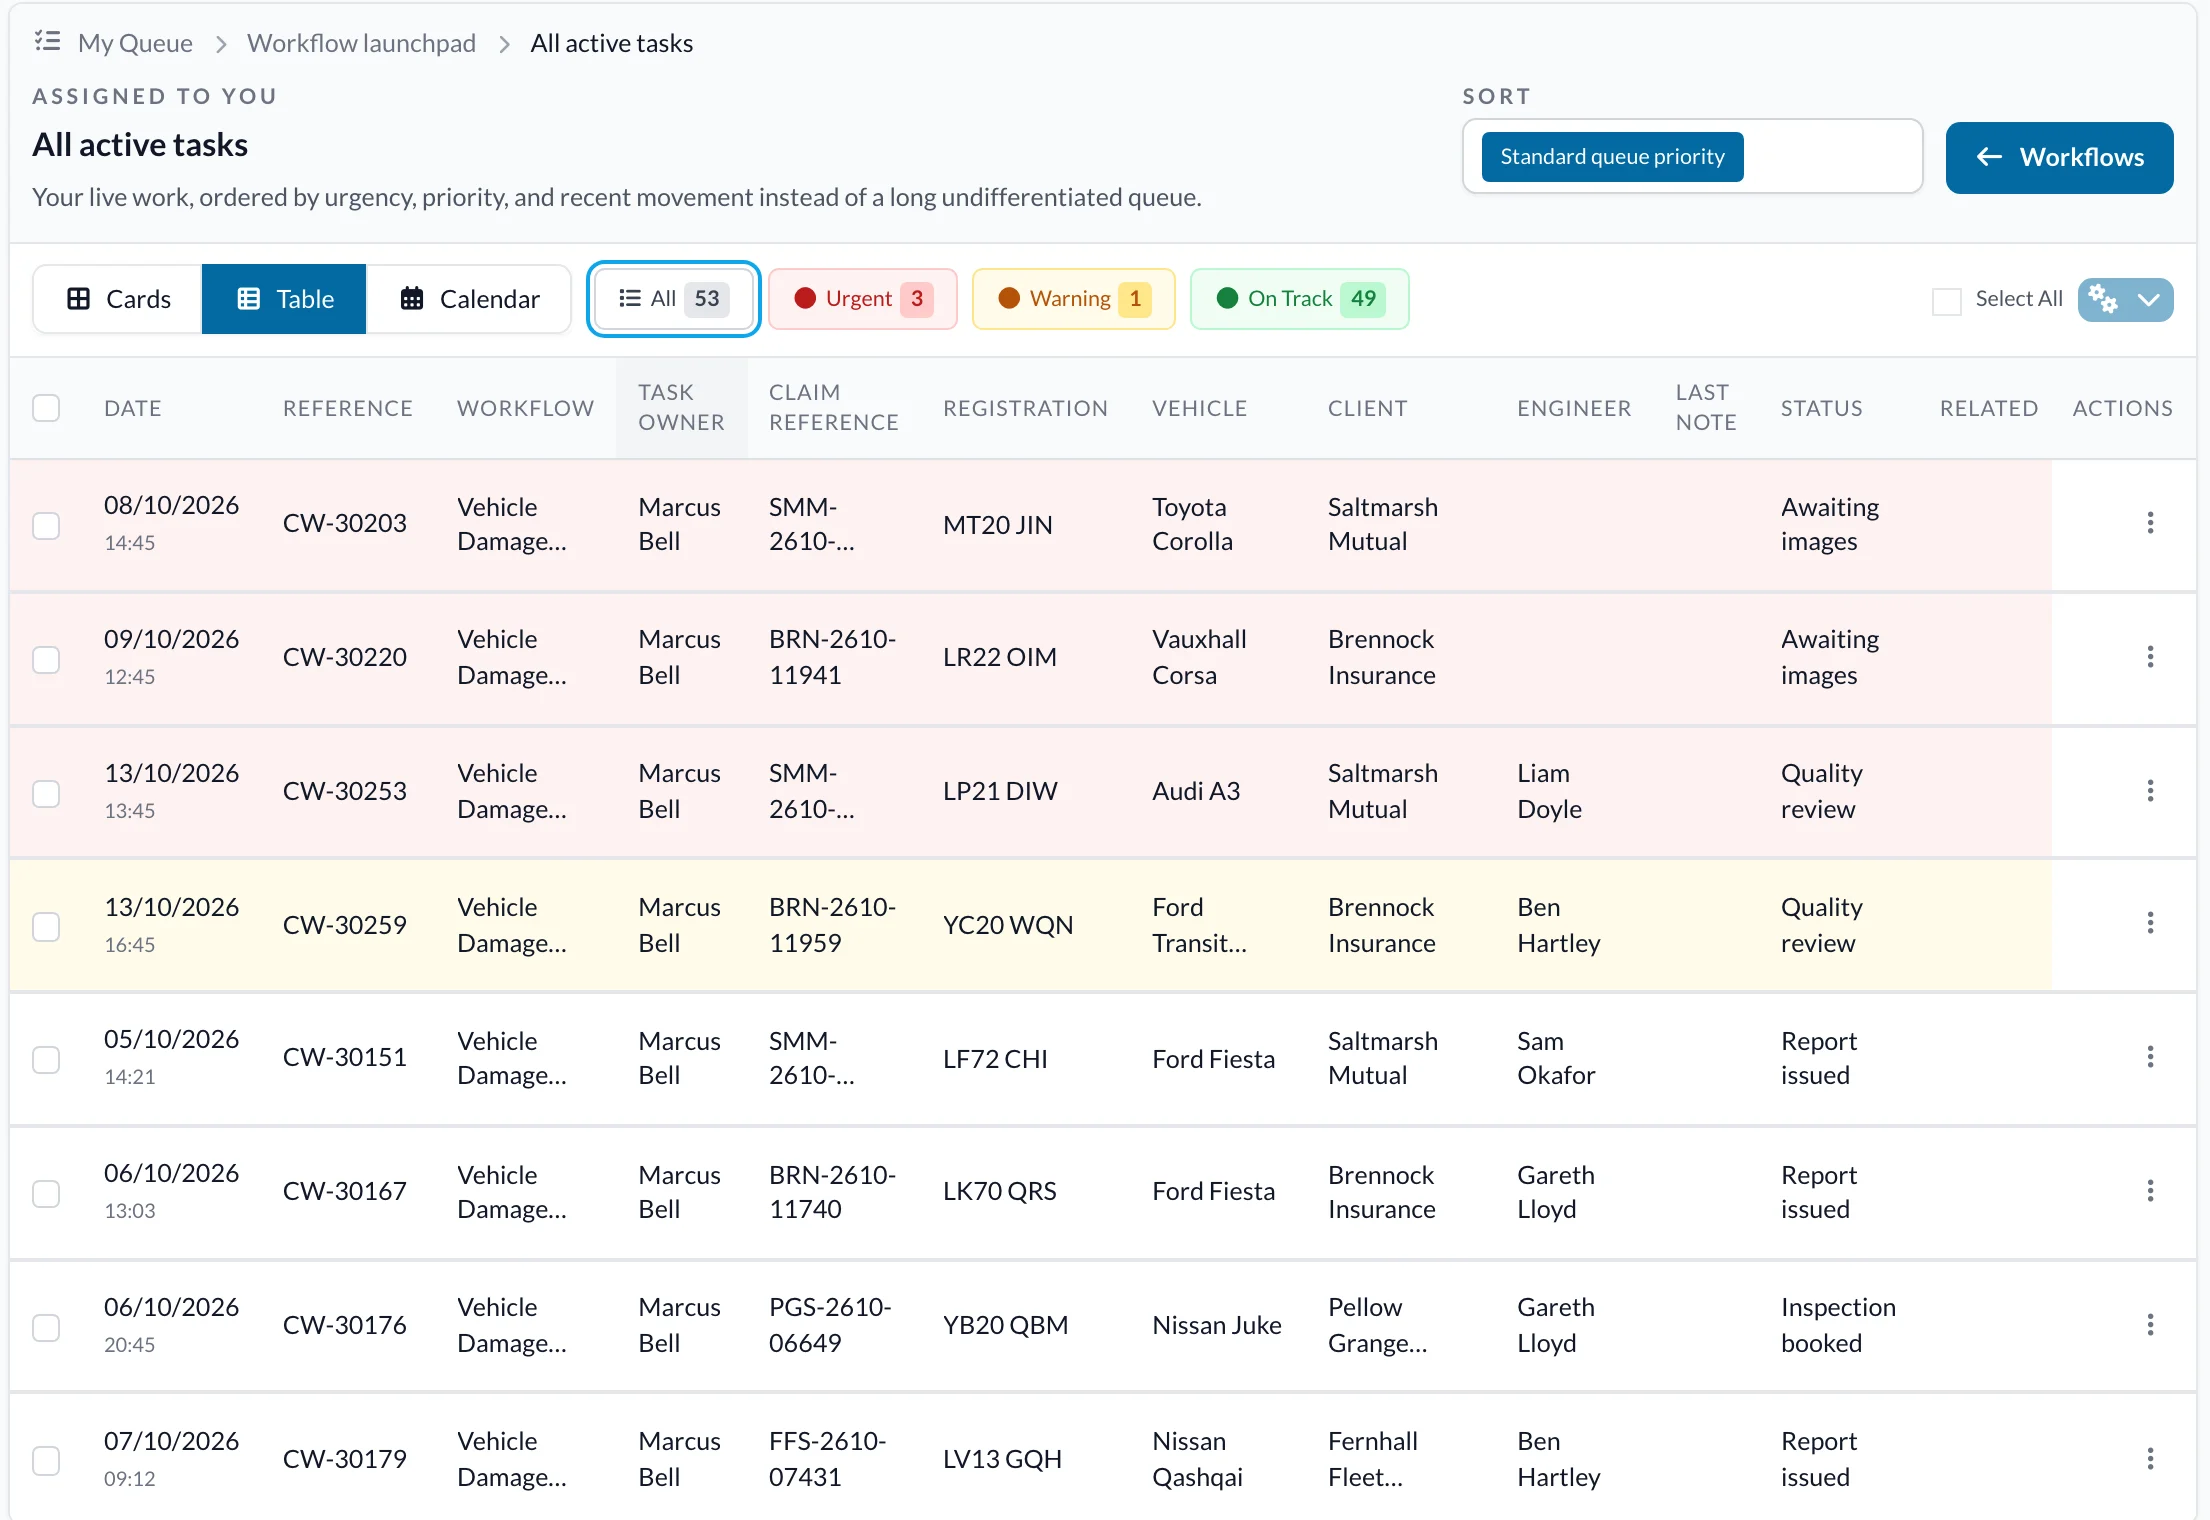The image size is (2210, 1520).
Task: Filter tasks by On Track
Action: [1300, 299]
